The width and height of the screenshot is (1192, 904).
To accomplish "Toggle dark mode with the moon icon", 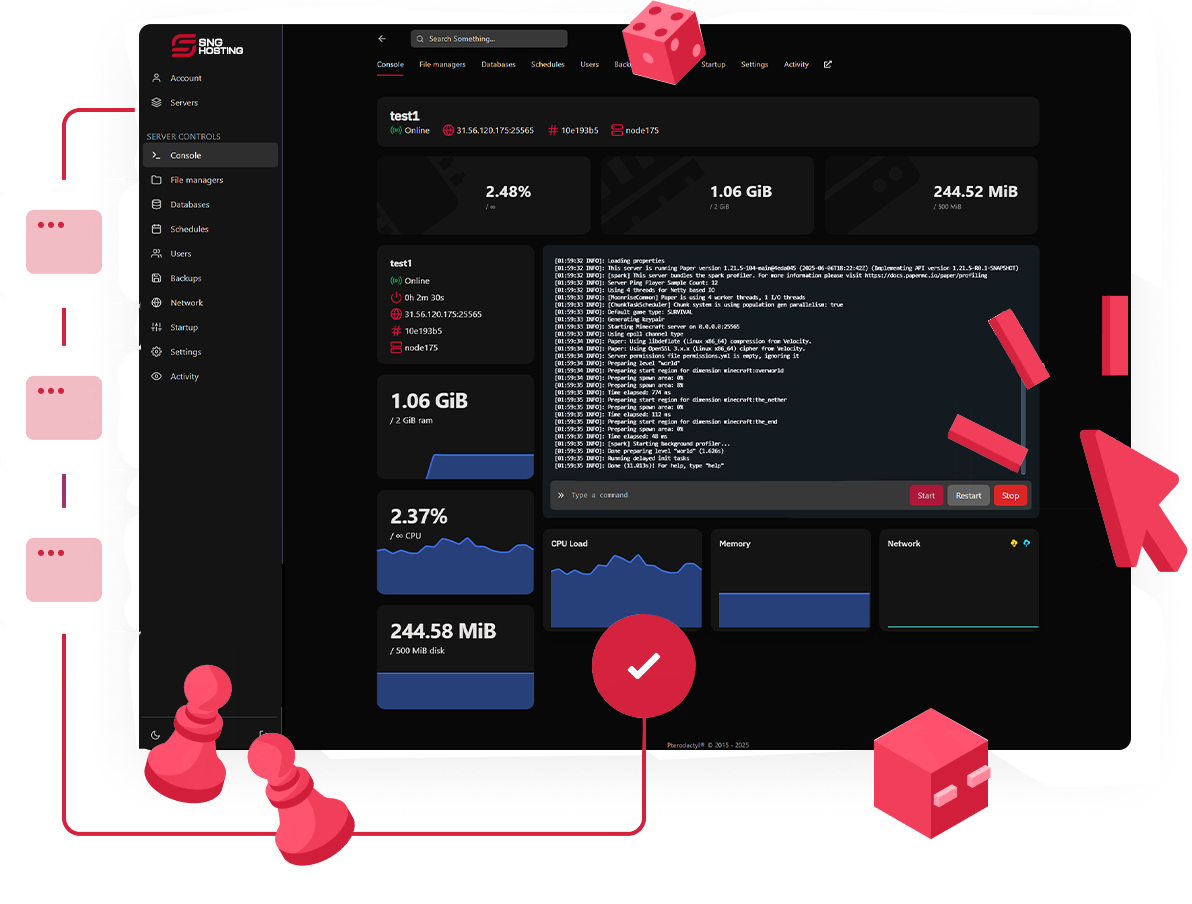I will tap(156, 735).
